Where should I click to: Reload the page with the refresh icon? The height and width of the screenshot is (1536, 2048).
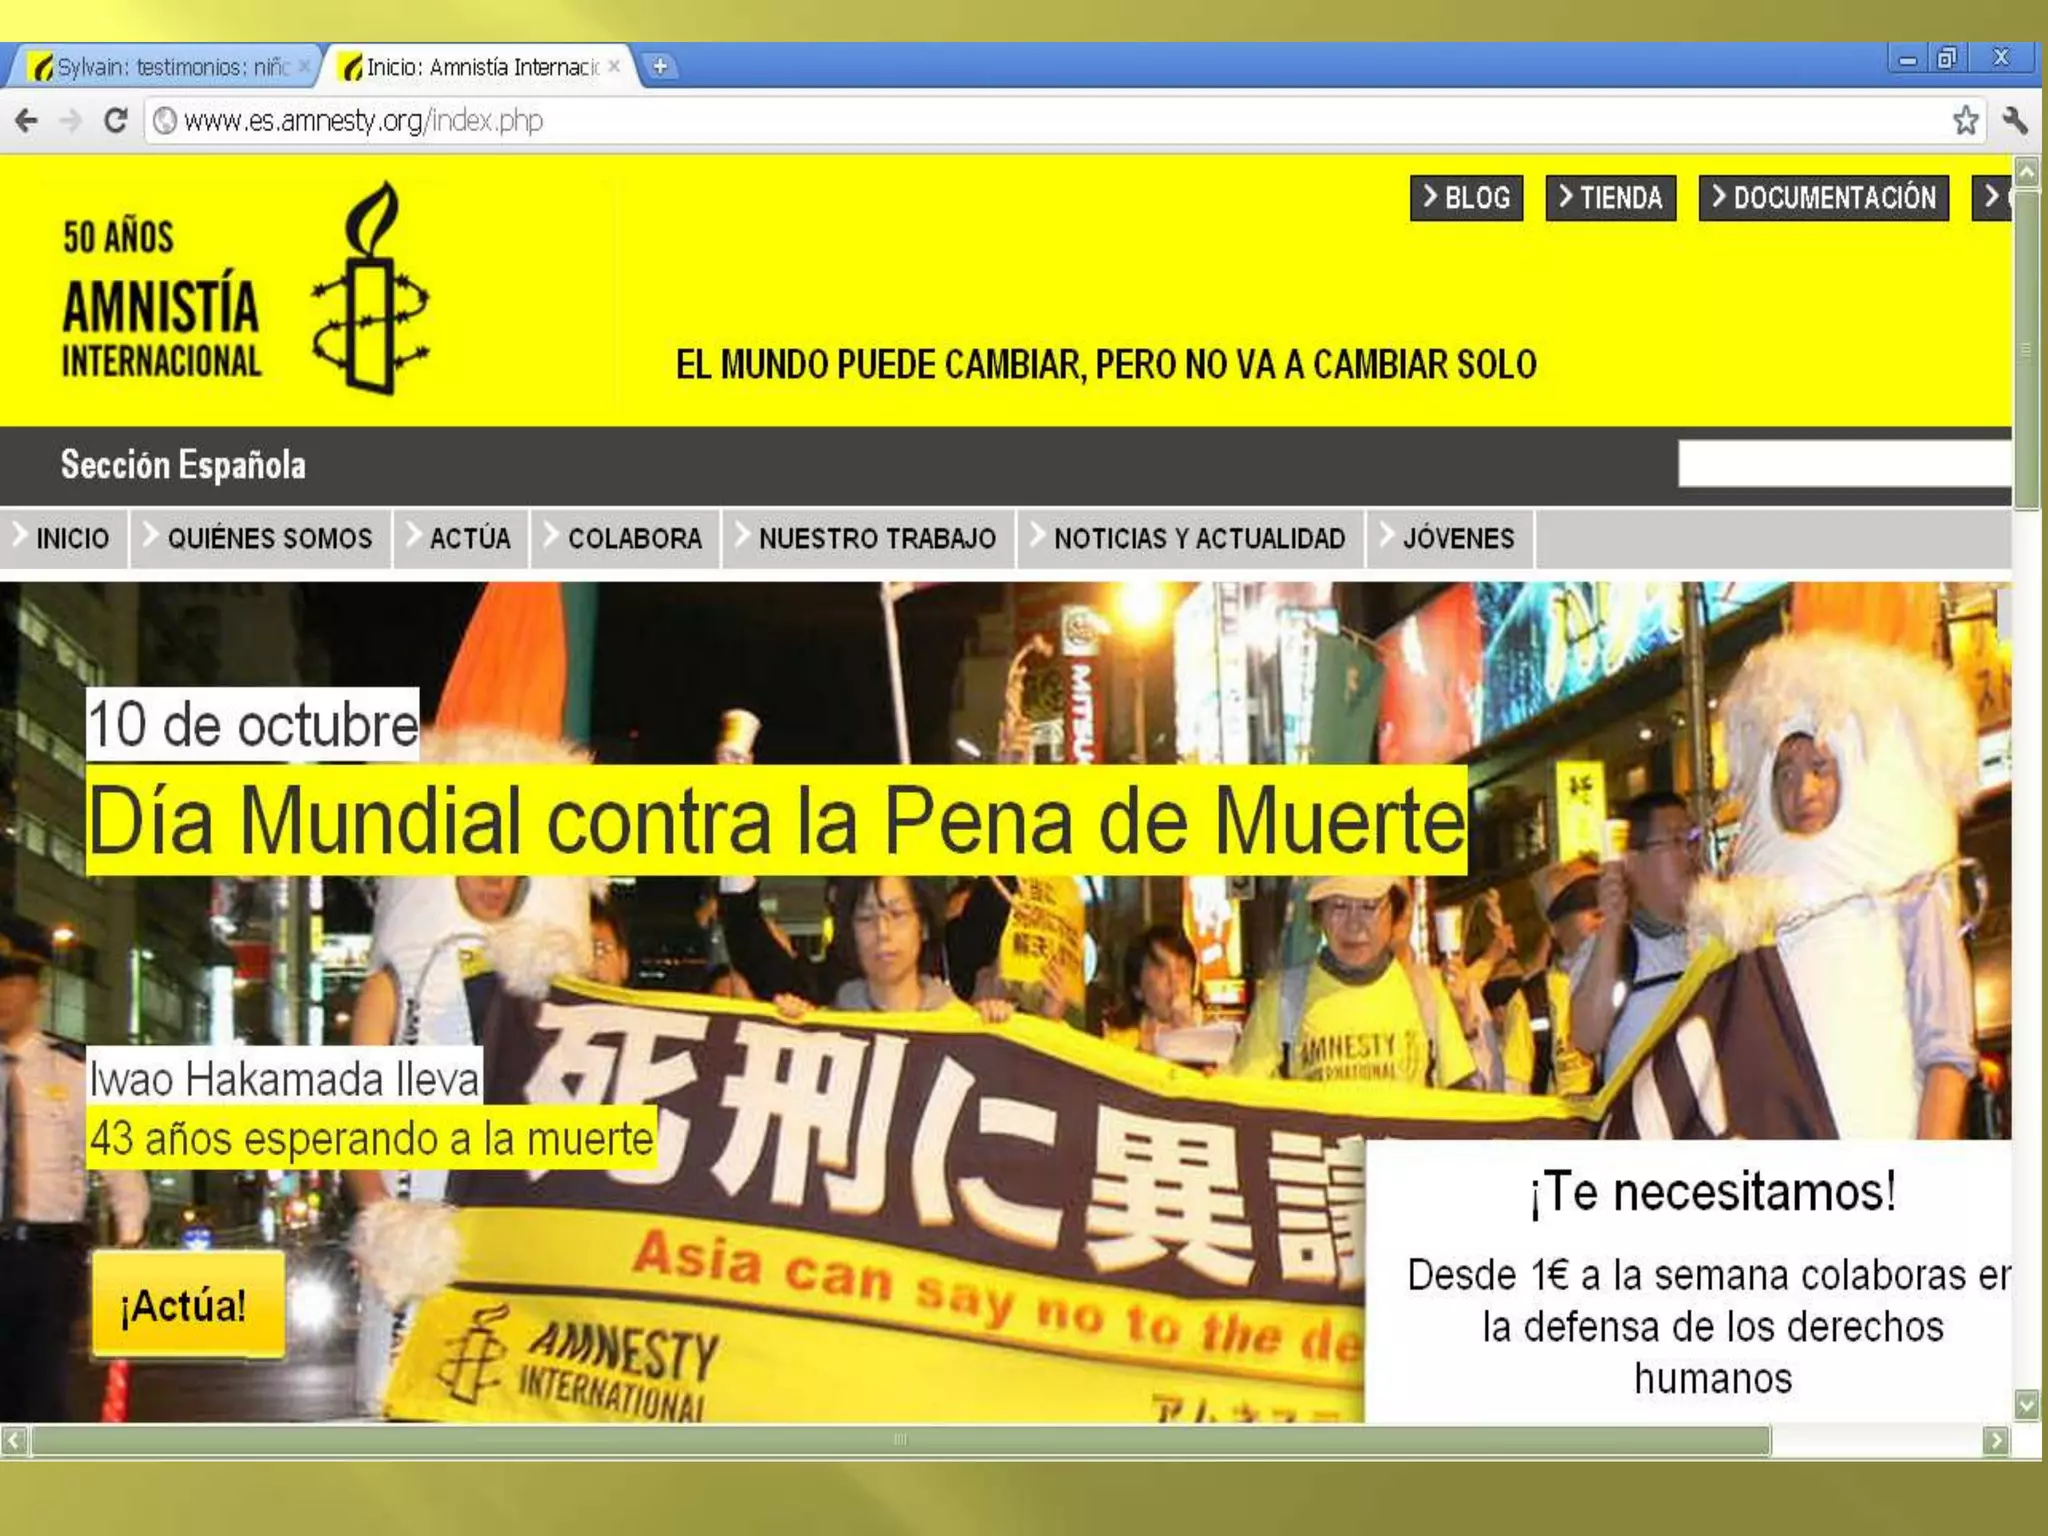(x=116, y=121)
